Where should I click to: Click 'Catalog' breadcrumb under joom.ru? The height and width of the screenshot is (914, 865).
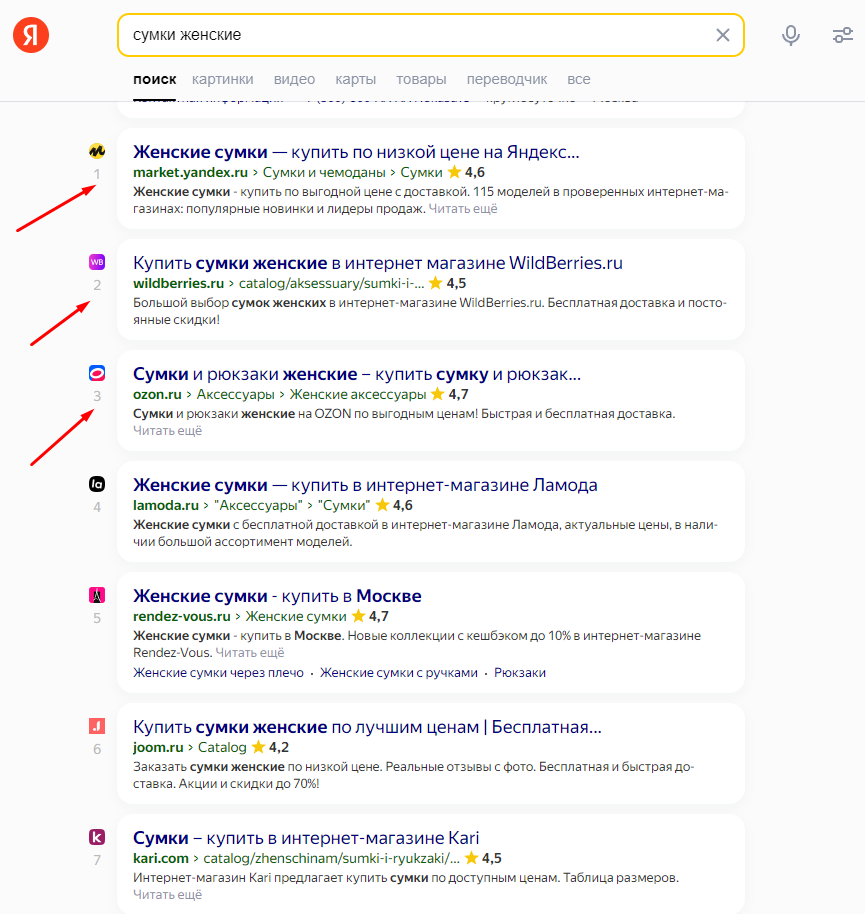222,747
